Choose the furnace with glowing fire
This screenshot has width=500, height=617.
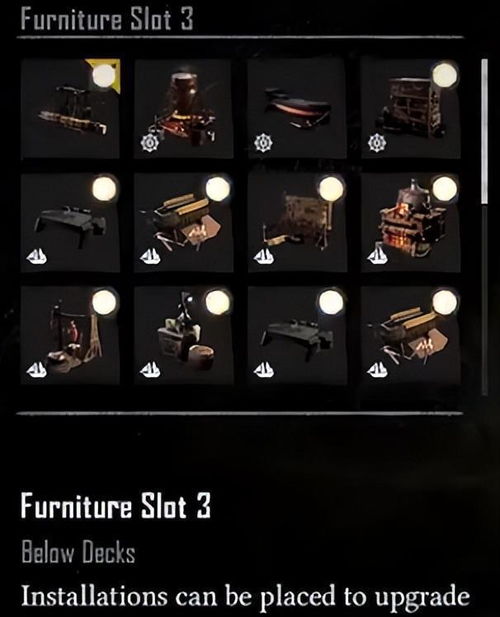point(411,222)
